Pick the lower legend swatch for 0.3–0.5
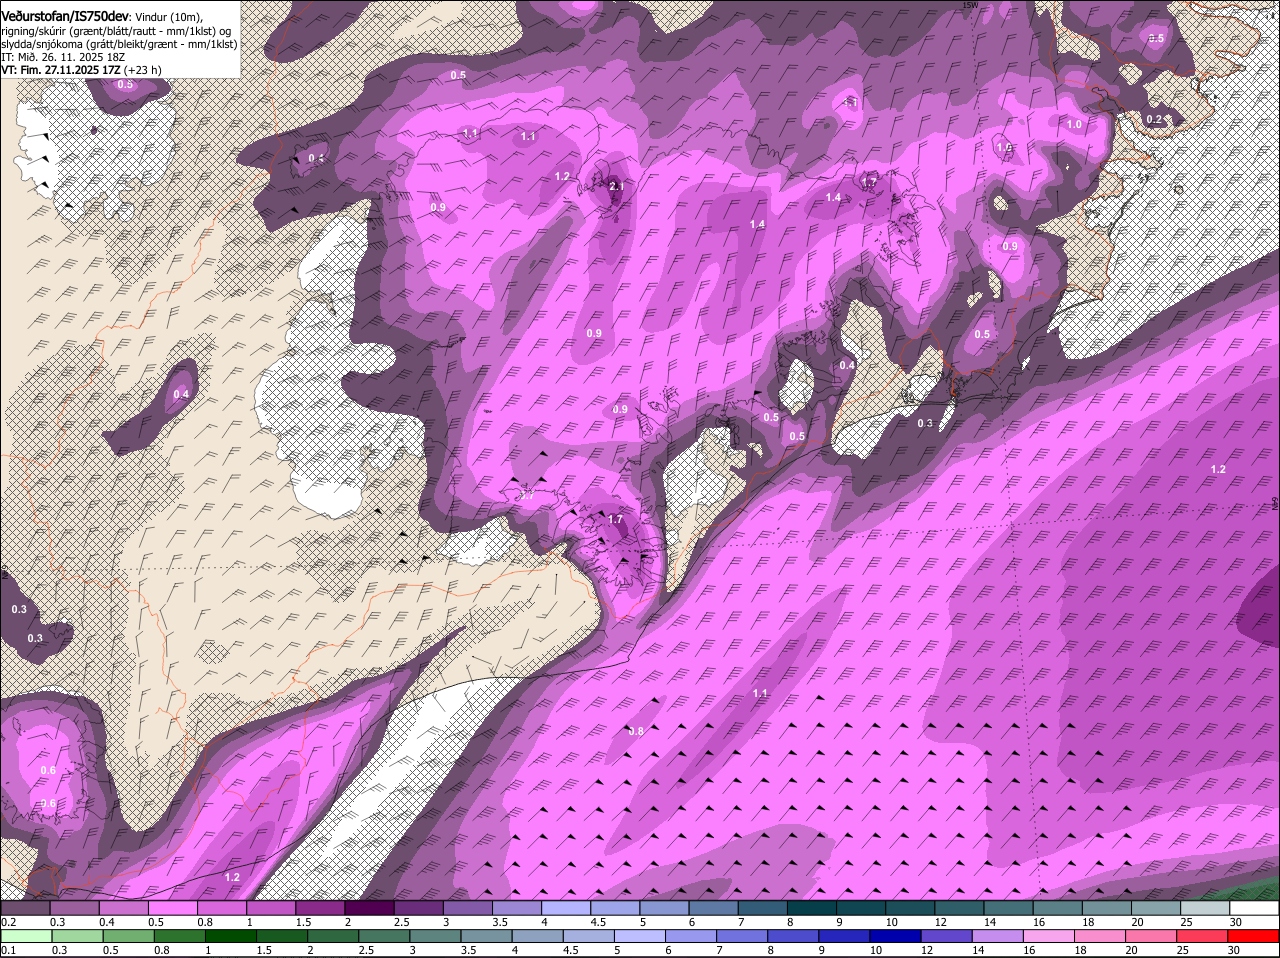The image size is (1280, 958). tap(78, 937)
